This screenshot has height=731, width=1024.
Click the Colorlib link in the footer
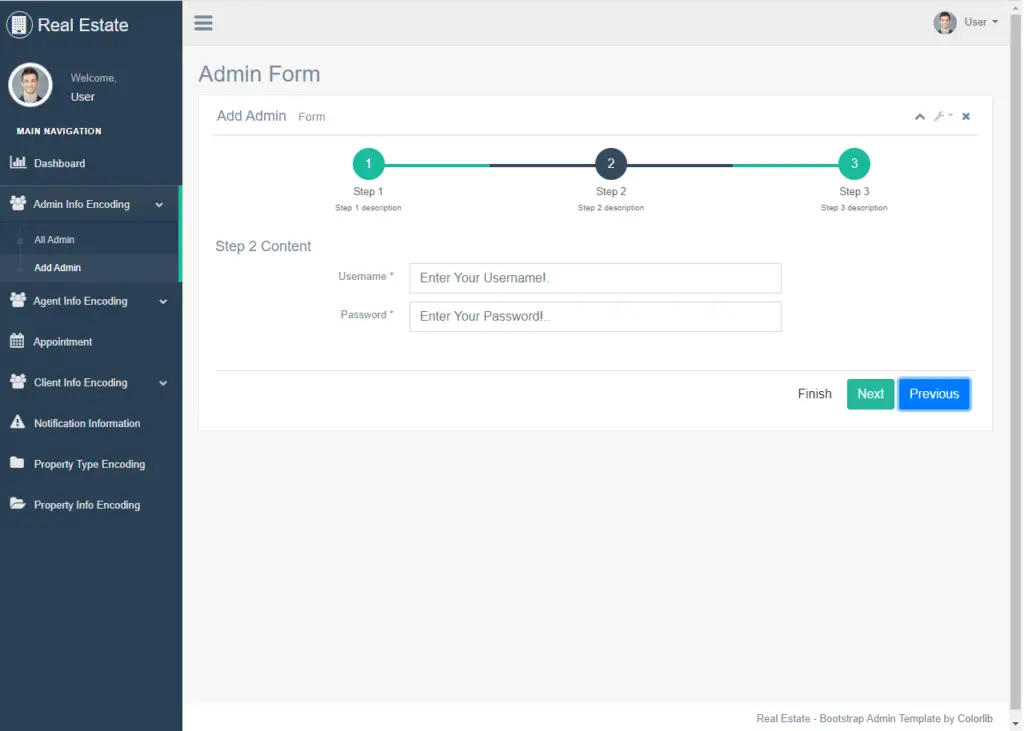(974, 718)
